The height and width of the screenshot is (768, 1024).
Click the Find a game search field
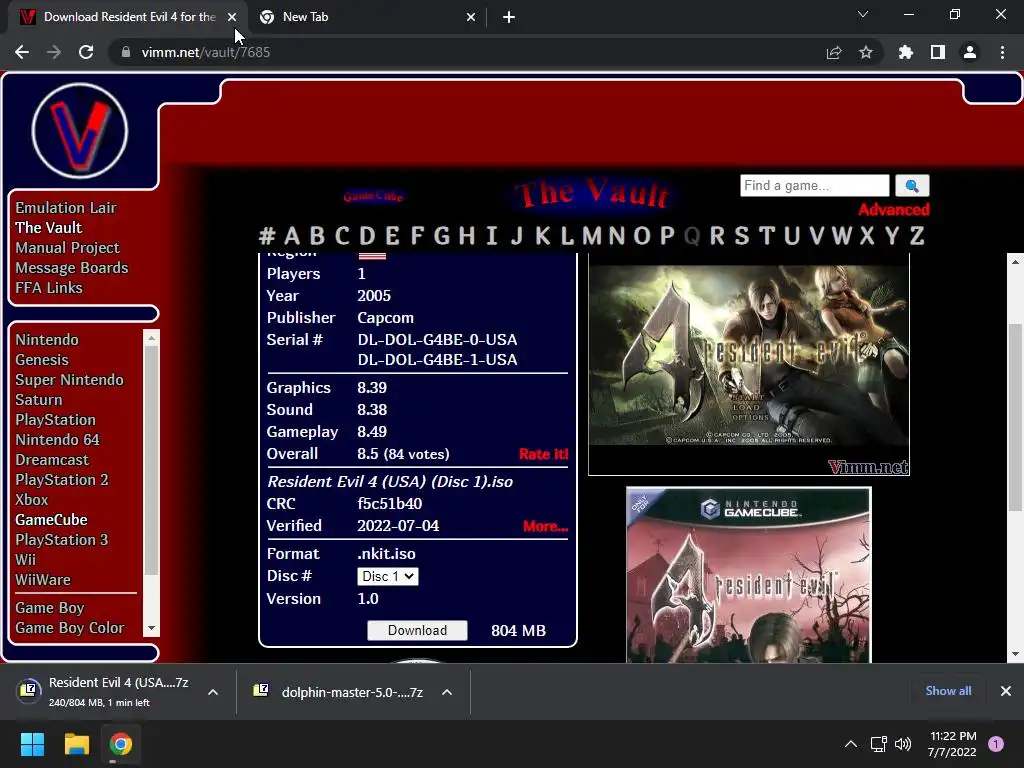point(814,185)
